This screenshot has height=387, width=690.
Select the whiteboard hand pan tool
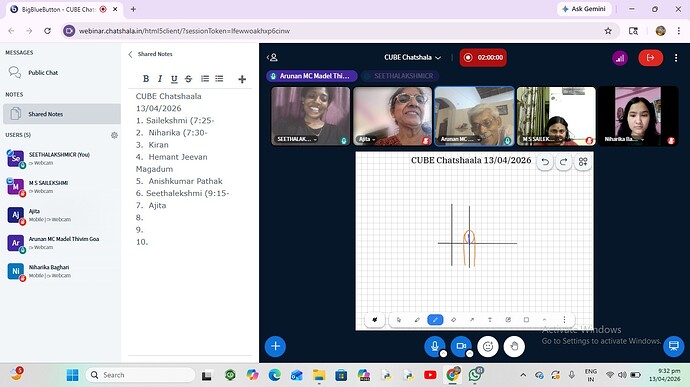[417, 320]
